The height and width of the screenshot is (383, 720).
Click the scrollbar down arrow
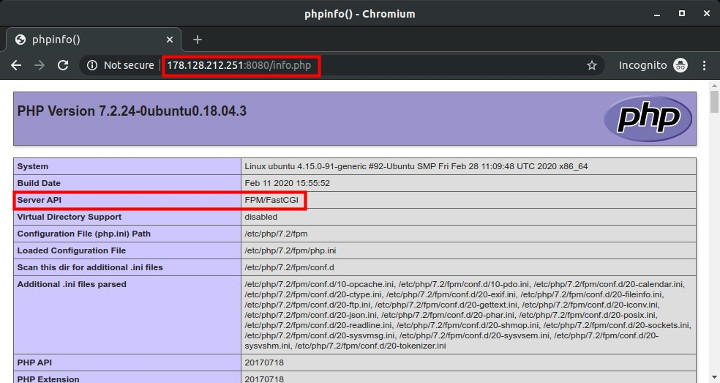(714, 377)
